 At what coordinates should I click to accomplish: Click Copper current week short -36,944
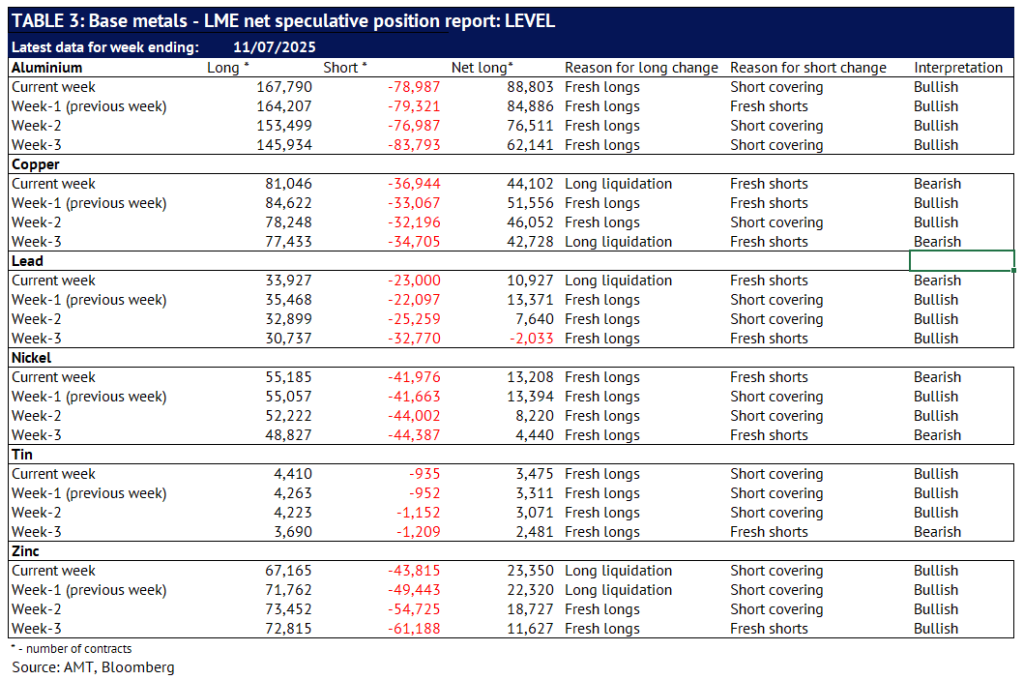click(414, 184)
